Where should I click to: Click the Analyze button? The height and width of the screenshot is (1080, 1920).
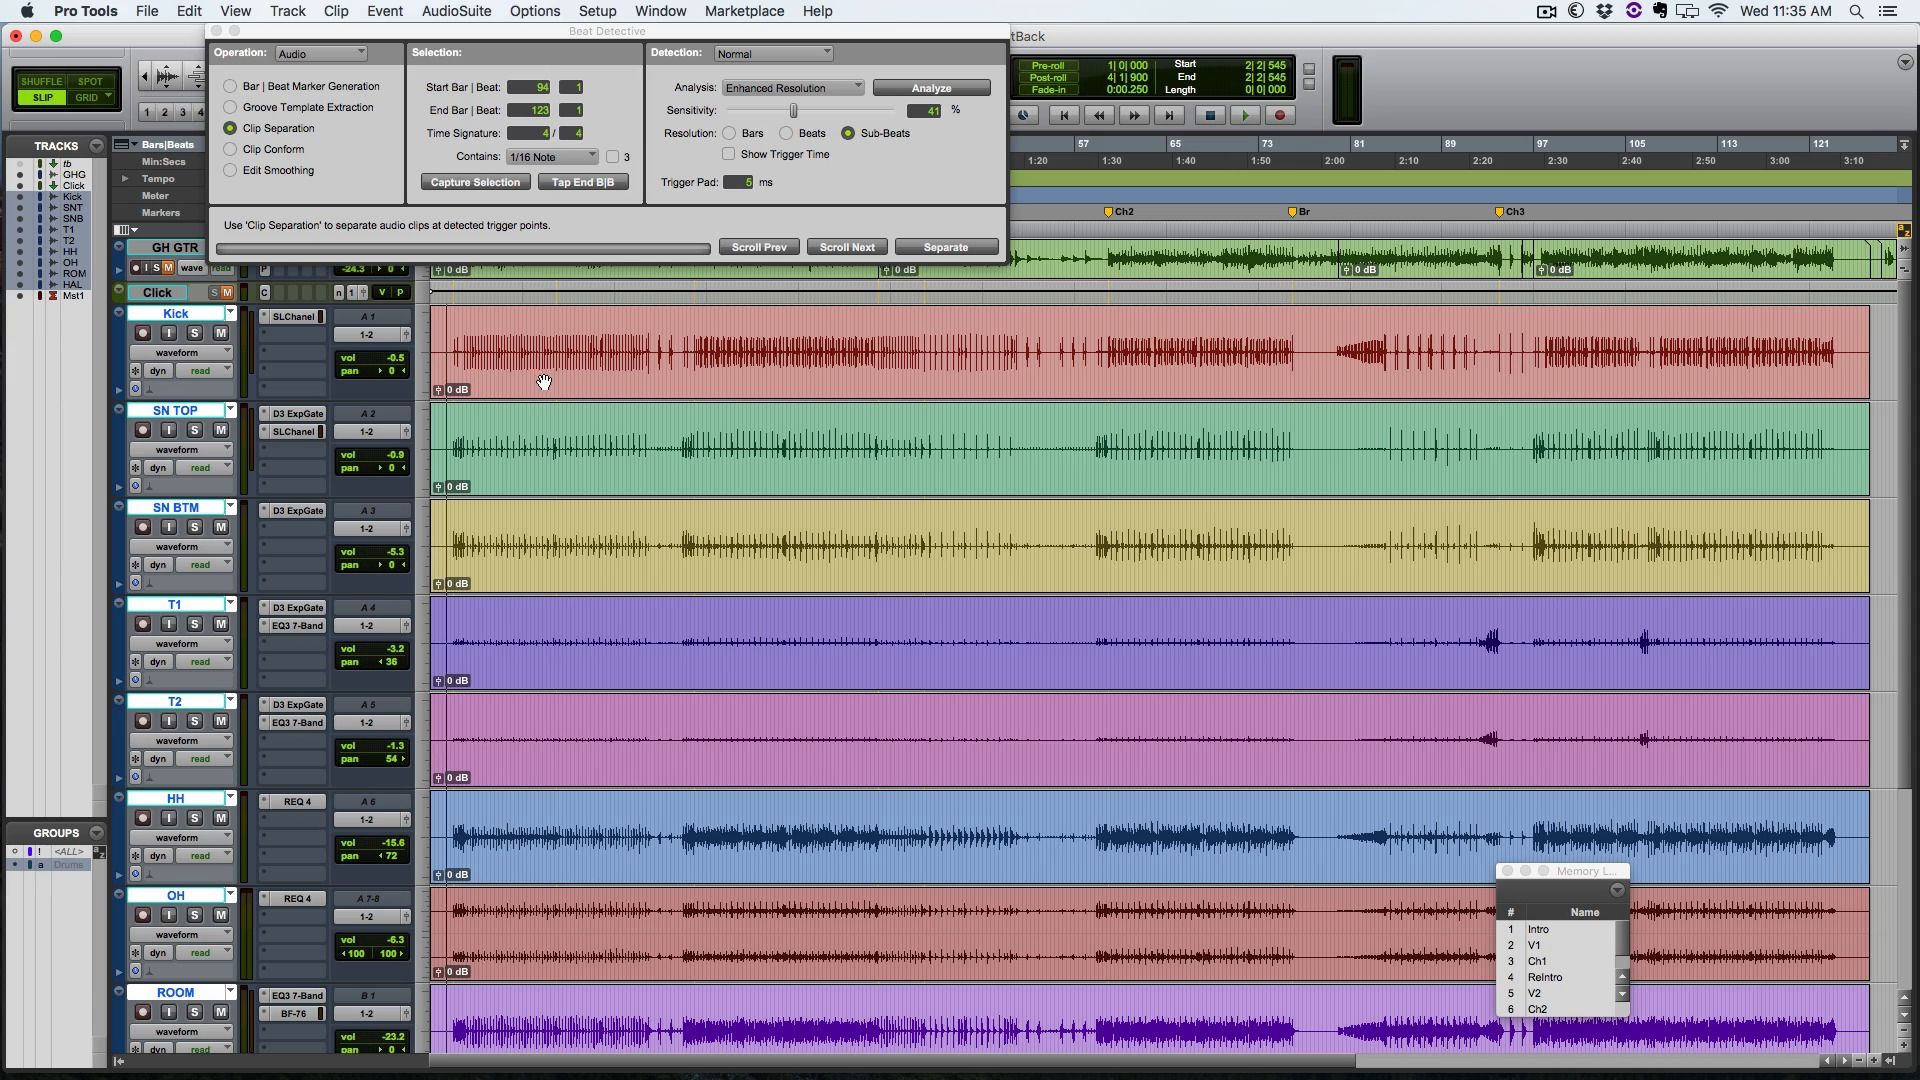pyautogui.click(x=931, y=88)
